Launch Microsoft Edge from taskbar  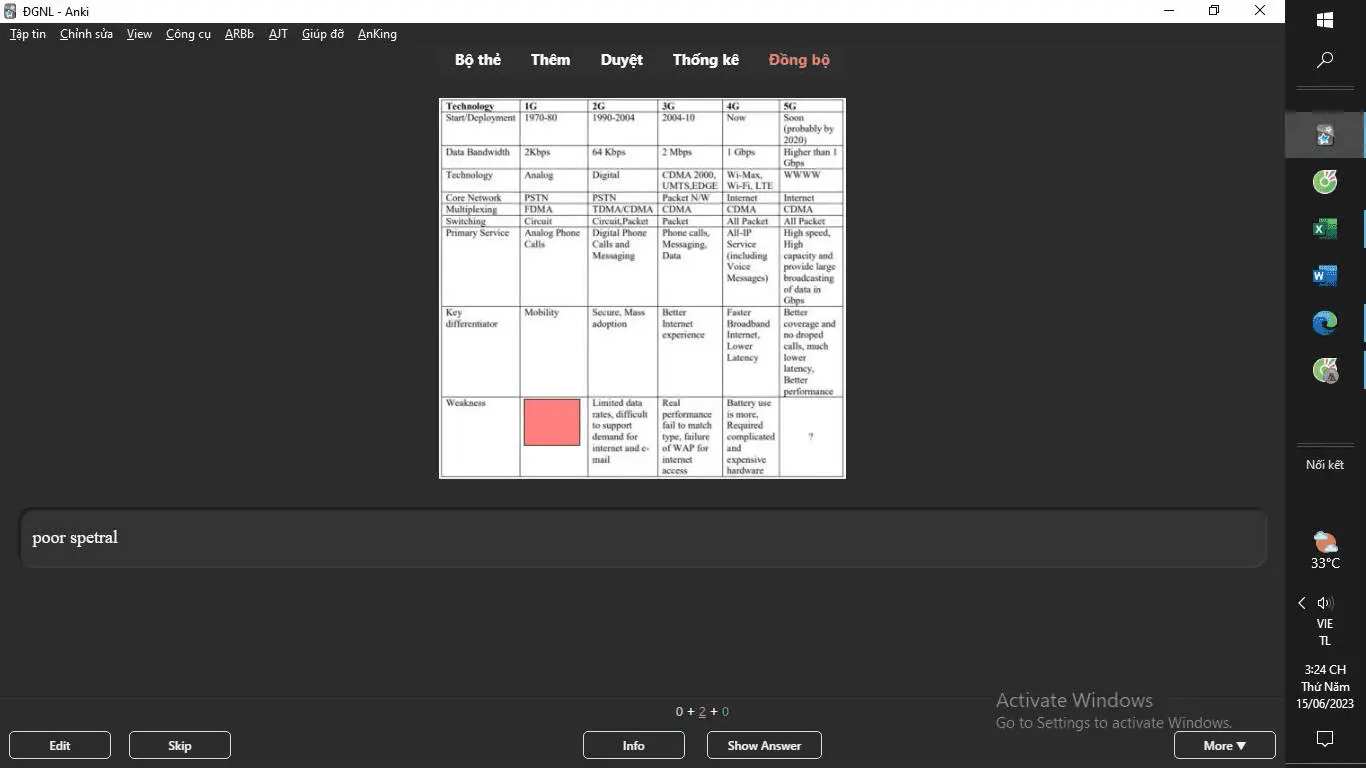point(1325,323)
